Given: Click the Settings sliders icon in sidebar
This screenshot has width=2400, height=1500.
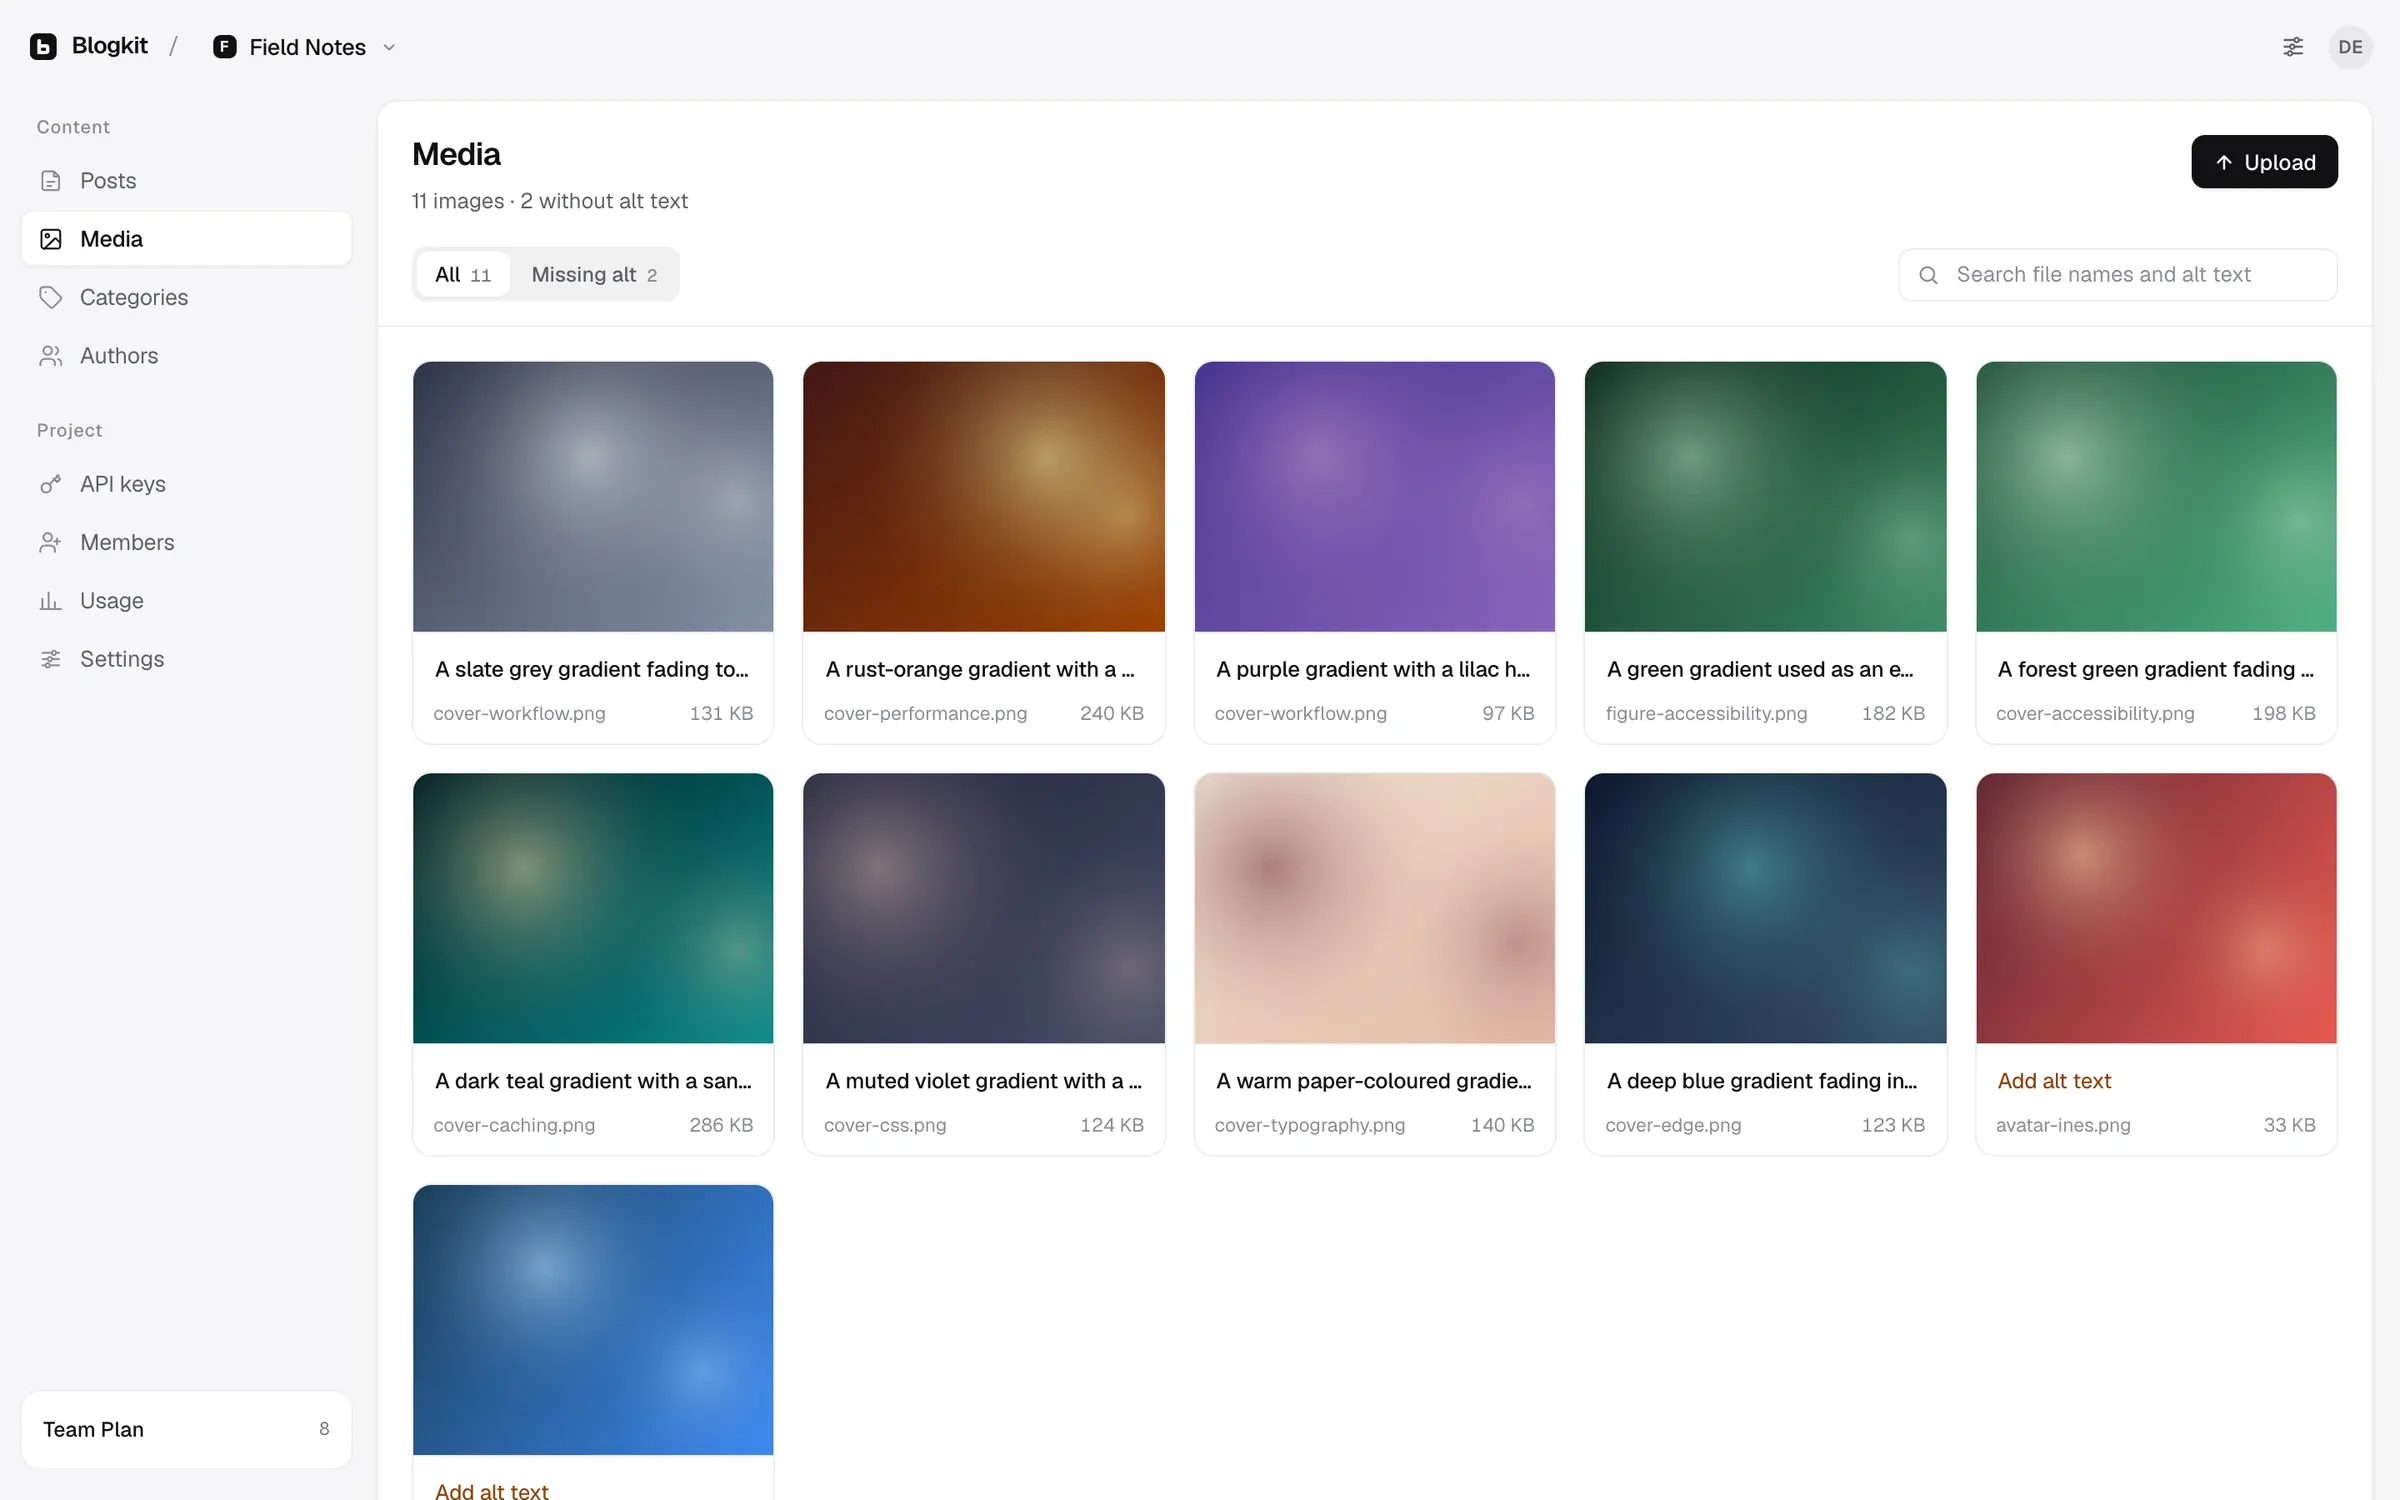Looking at the screenshot, I should [x=50, y=659].
